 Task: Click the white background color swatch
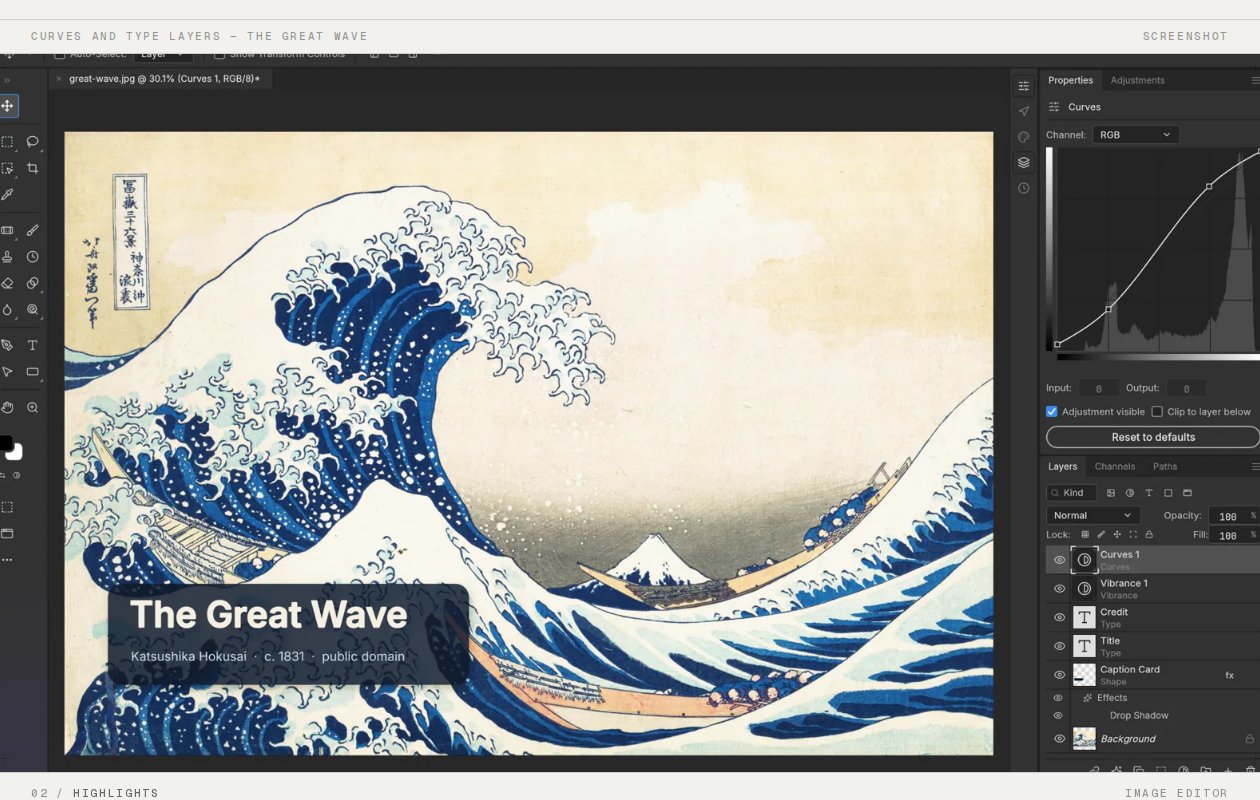click(x=14, y=452)
